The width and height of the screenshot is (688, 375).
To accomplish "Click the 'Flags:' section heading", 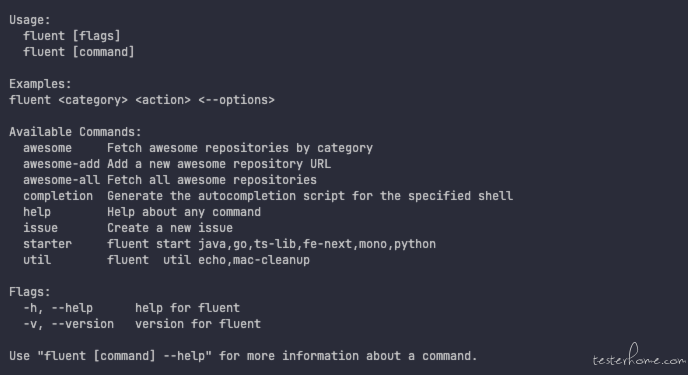I will tap(30, 292).
